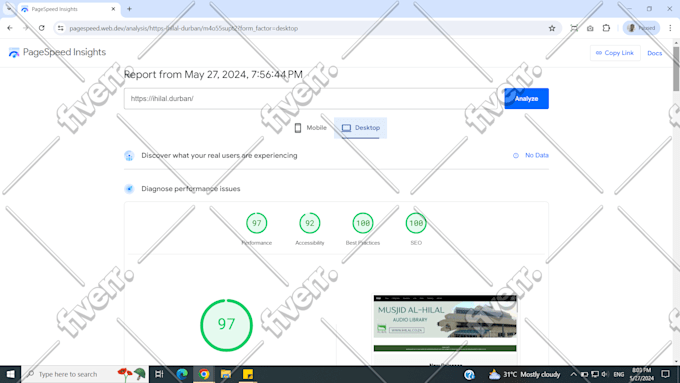
Task: Close the PageSpeed Insights browser tab
Action: tap(113, 9)
